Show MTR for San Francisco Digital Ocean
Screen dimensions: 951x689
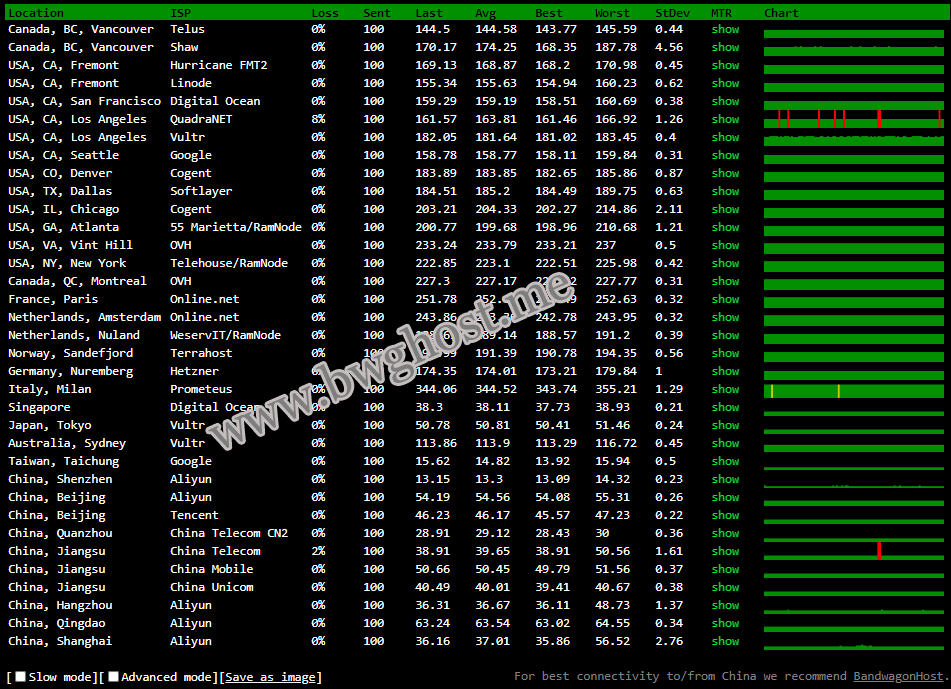click(x=725, y=101)
